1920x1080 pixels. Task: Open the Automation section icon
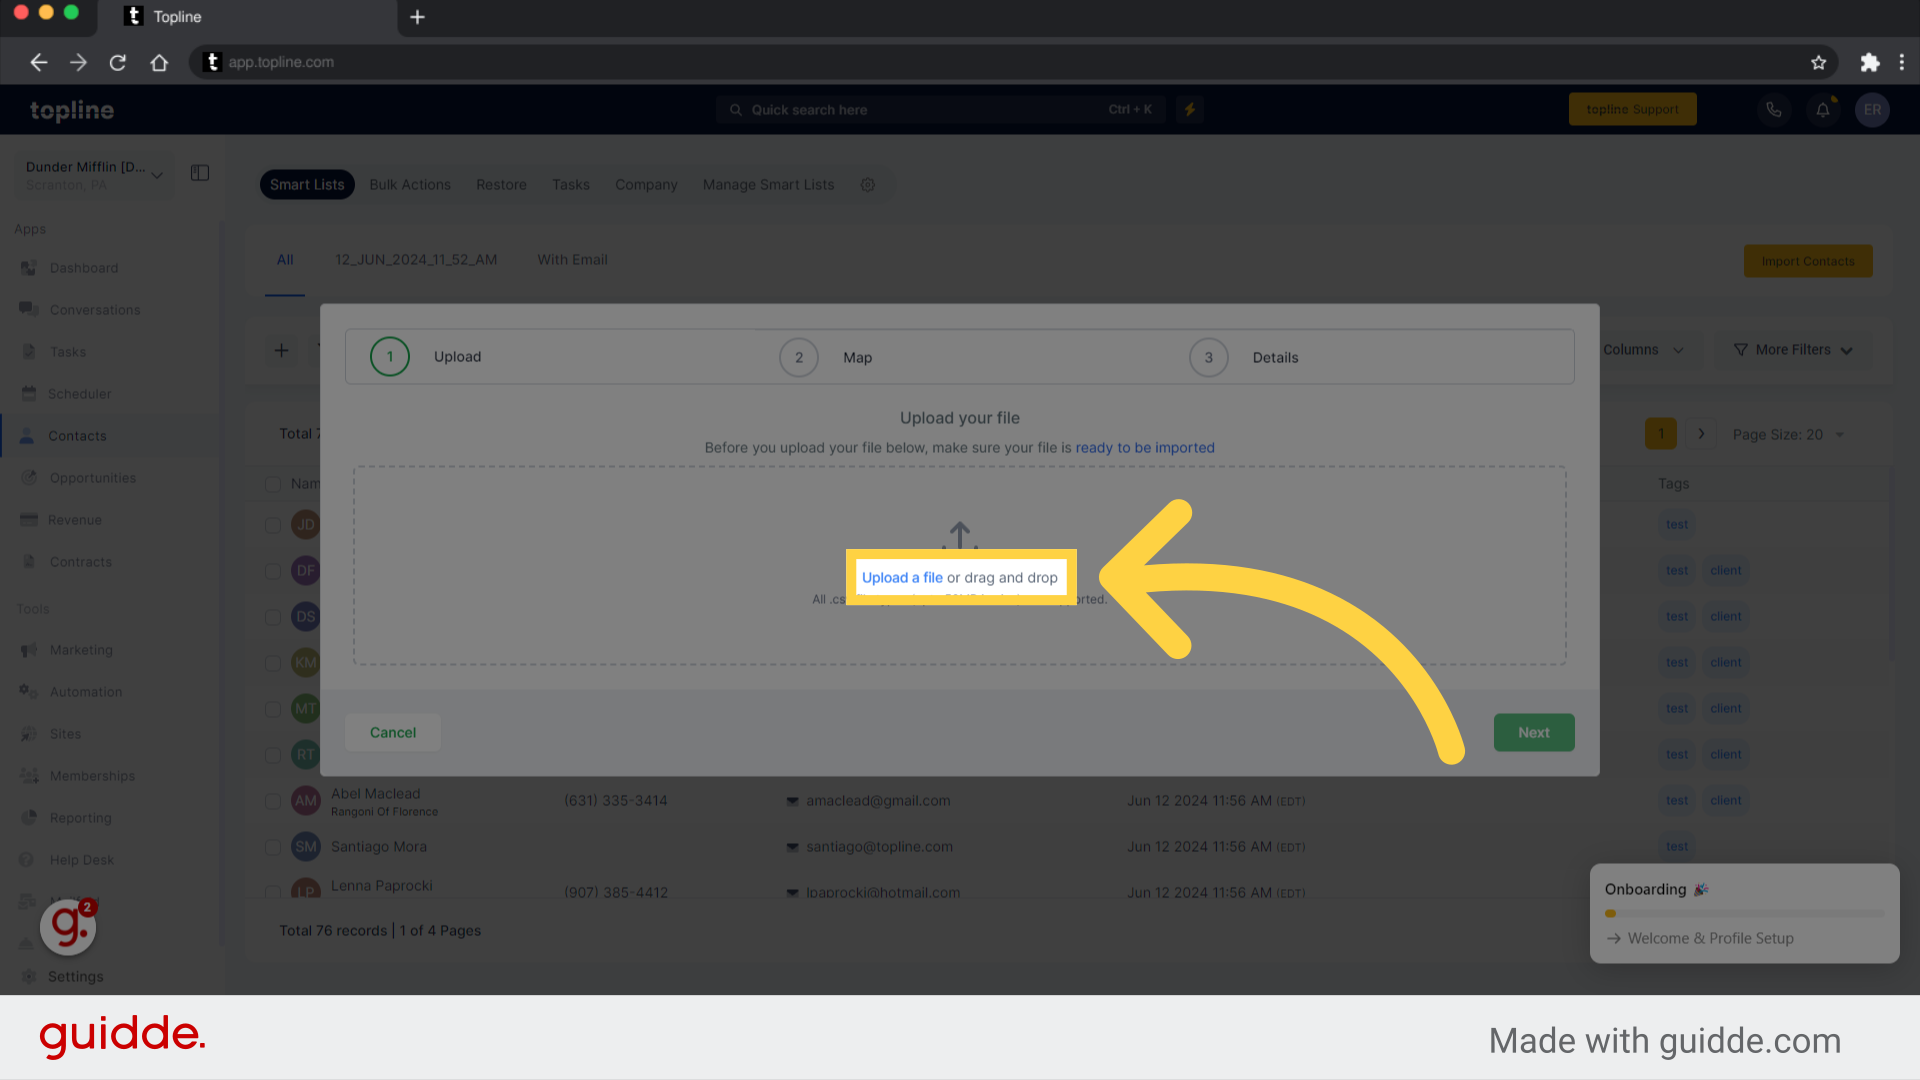pyautogui.click(x=29, y=691)
